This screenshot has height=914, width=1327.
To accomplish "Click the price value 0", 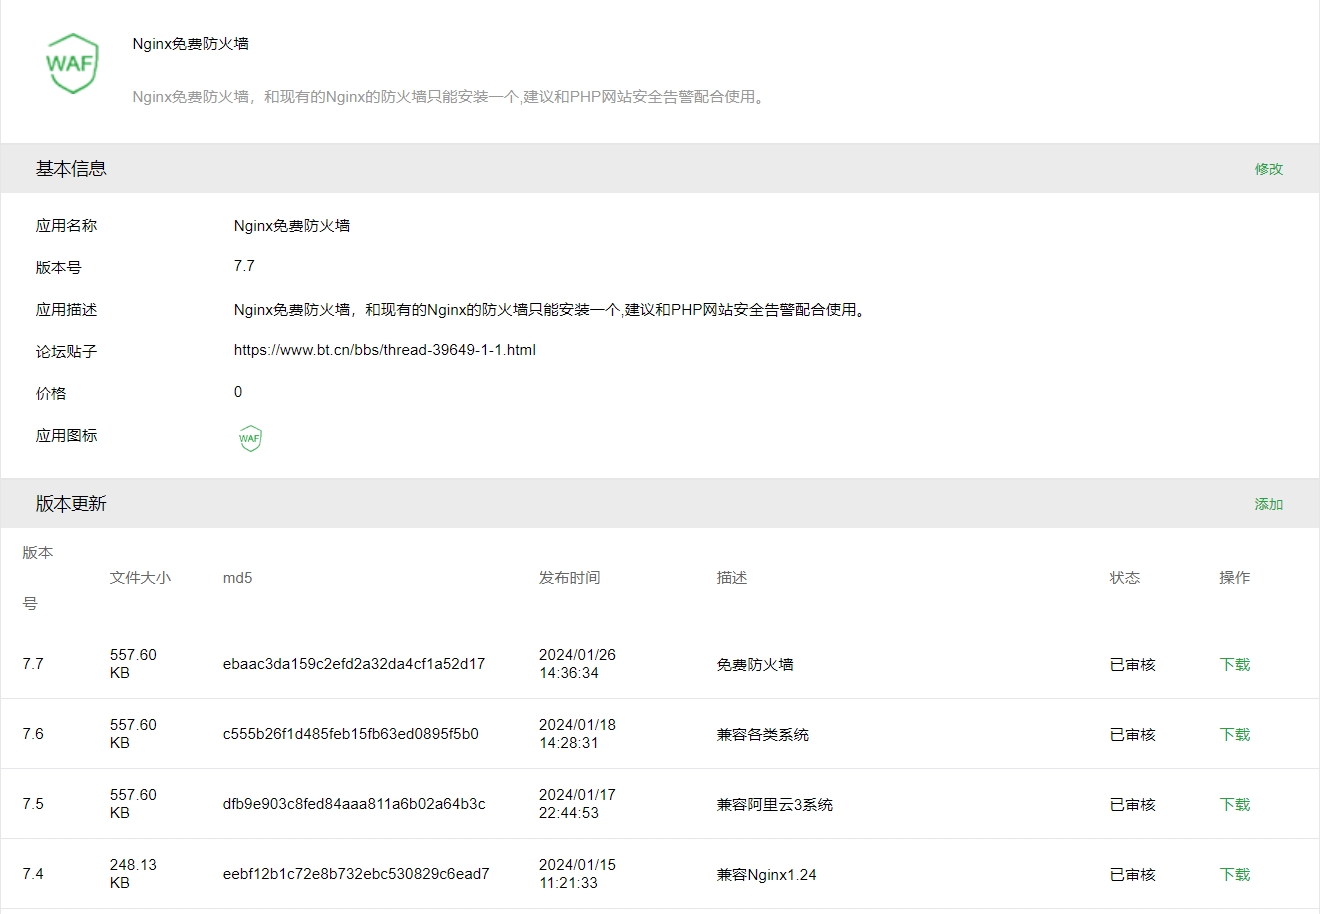I will coord(238,392).
